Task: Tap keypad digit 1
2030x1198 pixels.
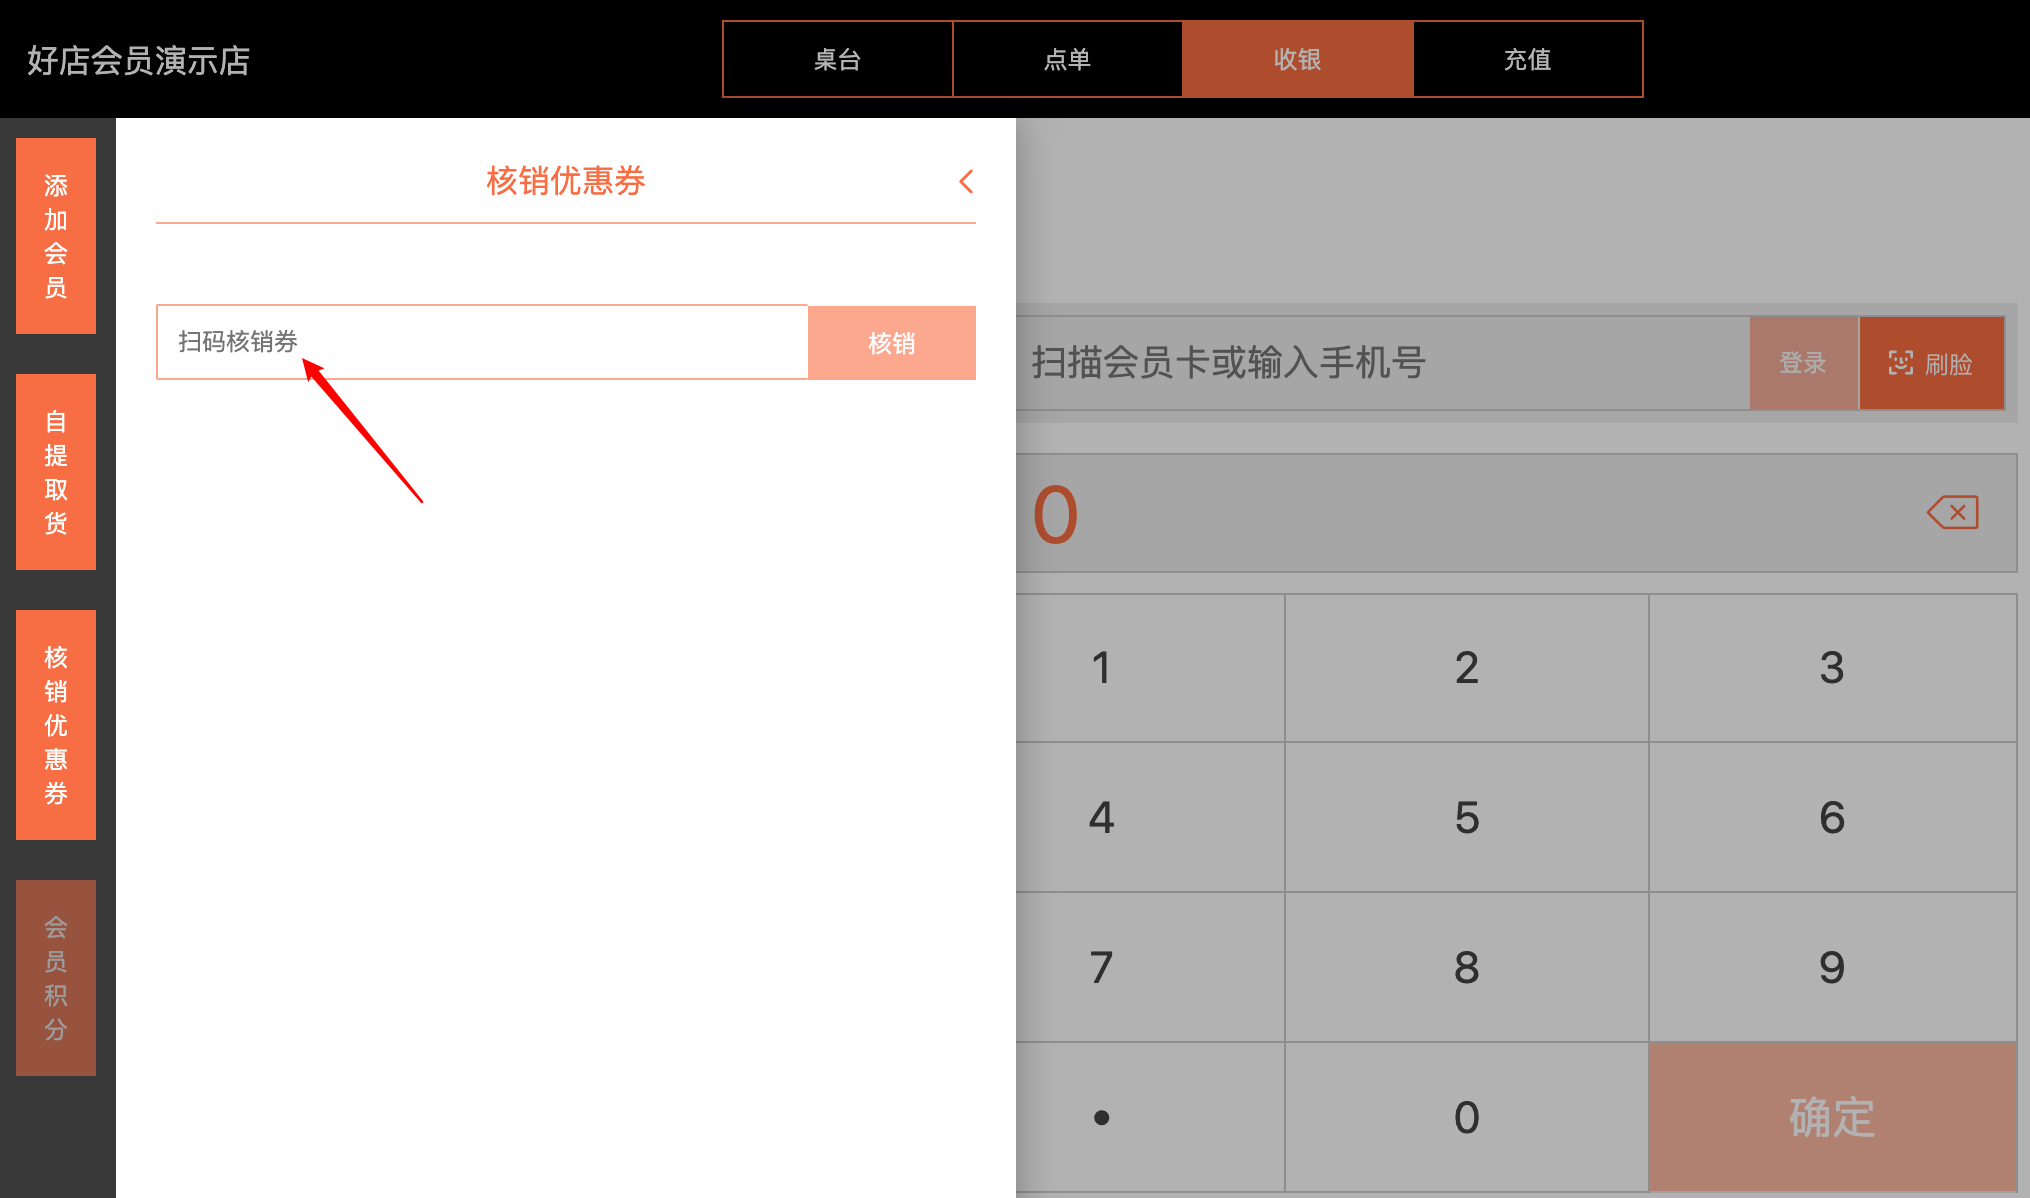Action: [1150, 668]
